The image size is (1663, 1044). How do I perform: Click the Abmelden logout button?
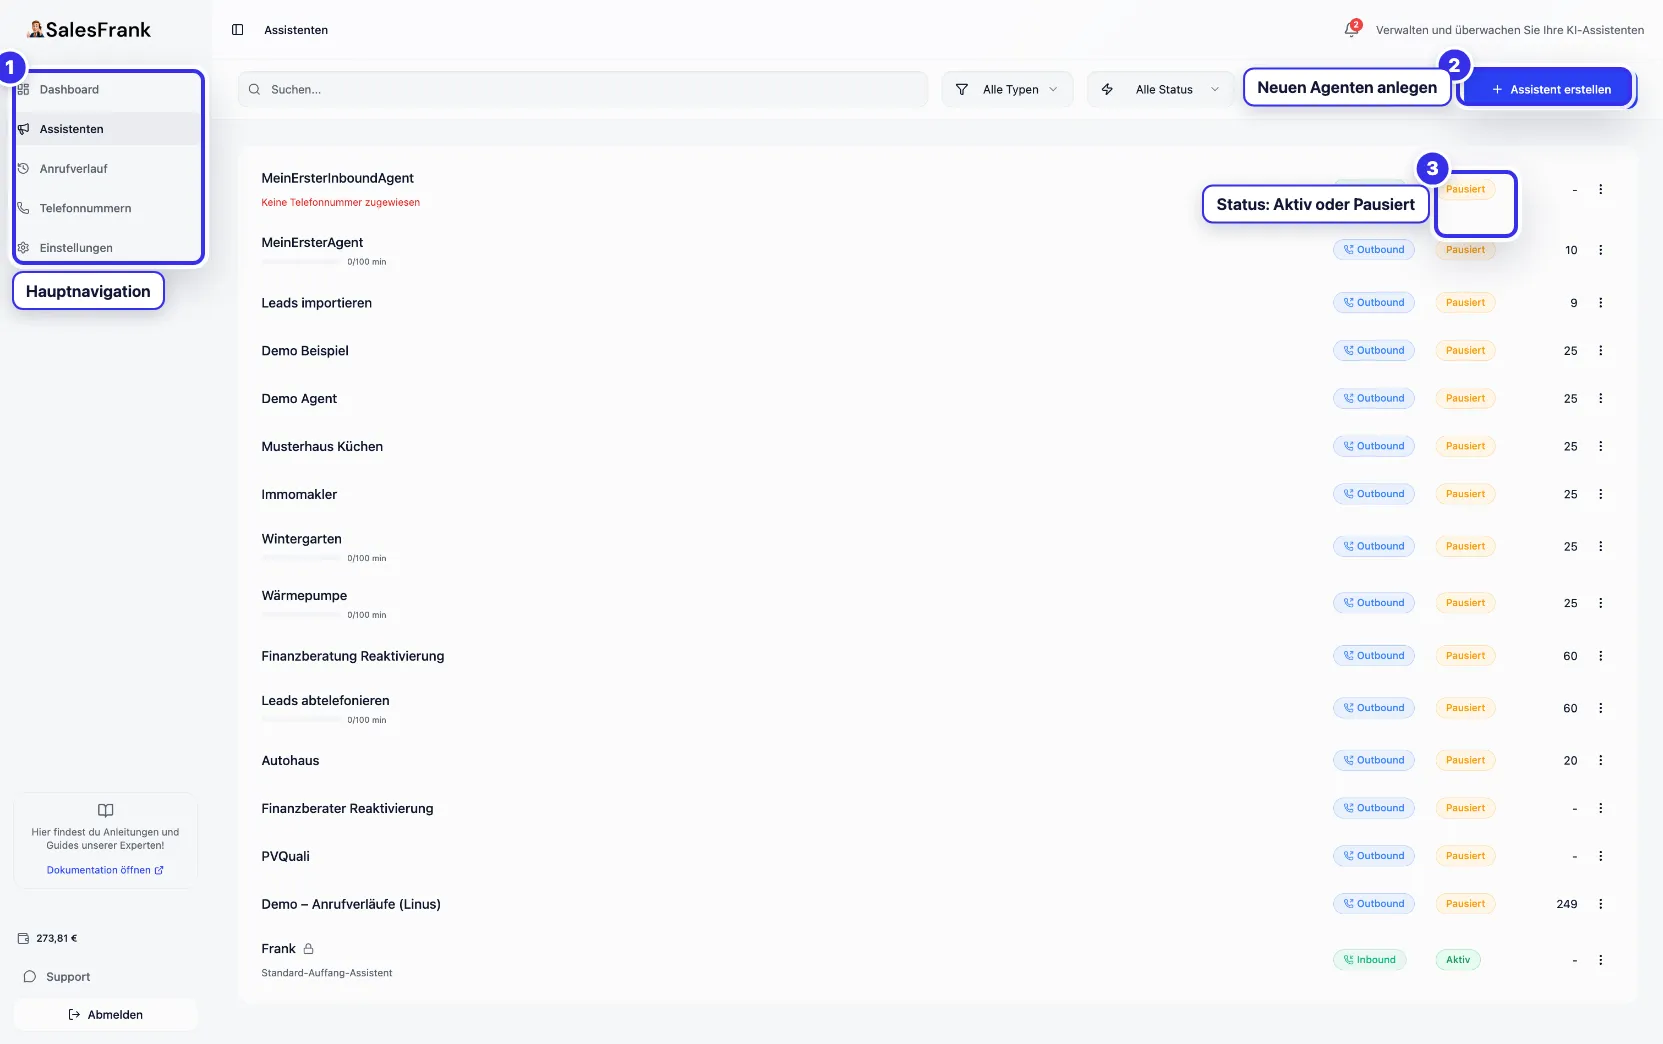tap(105, 1014)
